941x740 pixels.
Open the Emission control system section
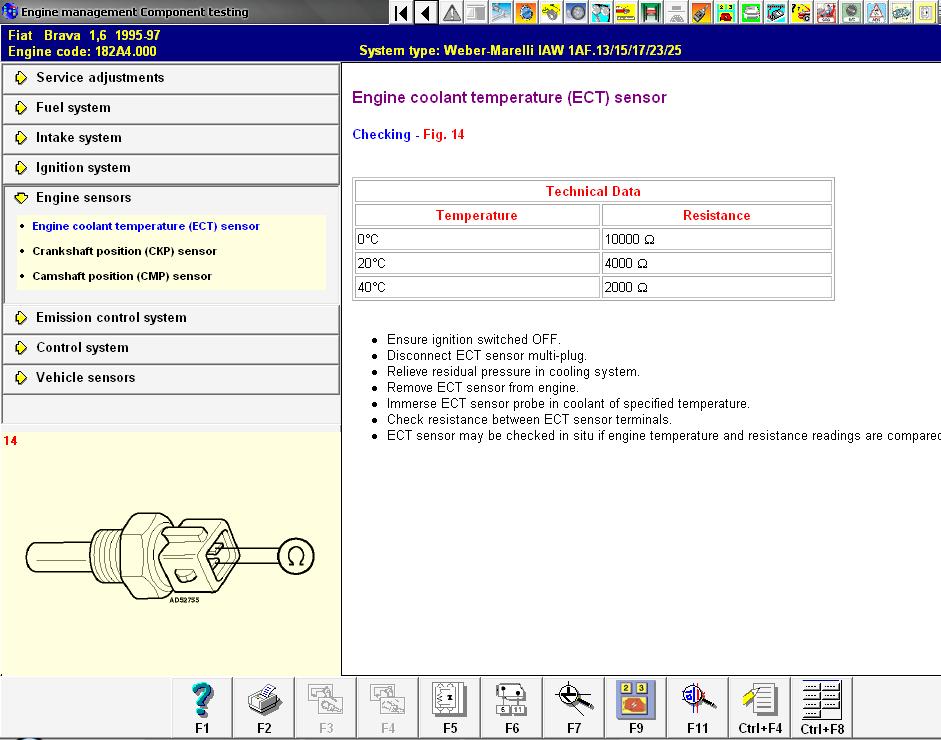click(111, 318)
